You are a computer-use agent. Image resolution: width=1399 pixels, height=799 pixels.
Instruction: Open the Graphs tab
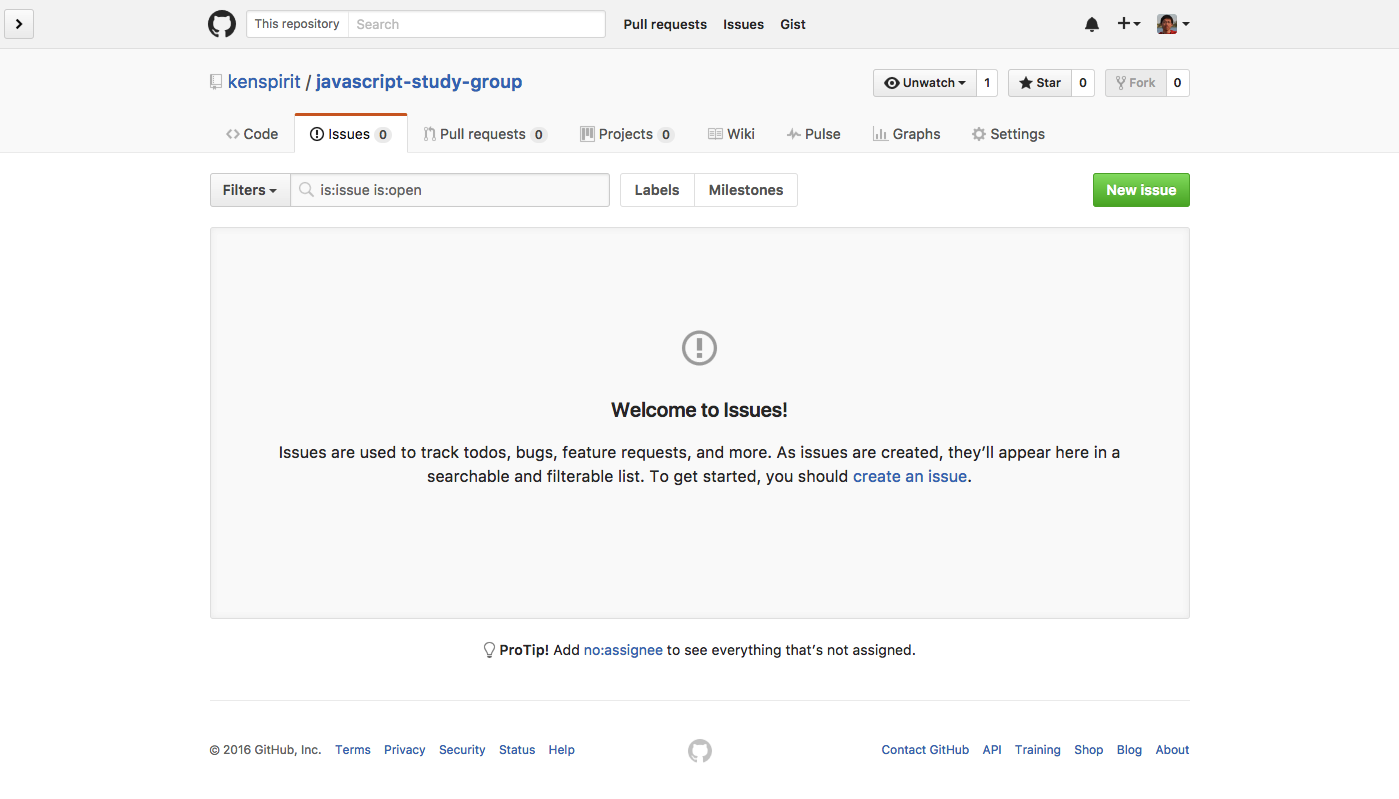(906, 134)
